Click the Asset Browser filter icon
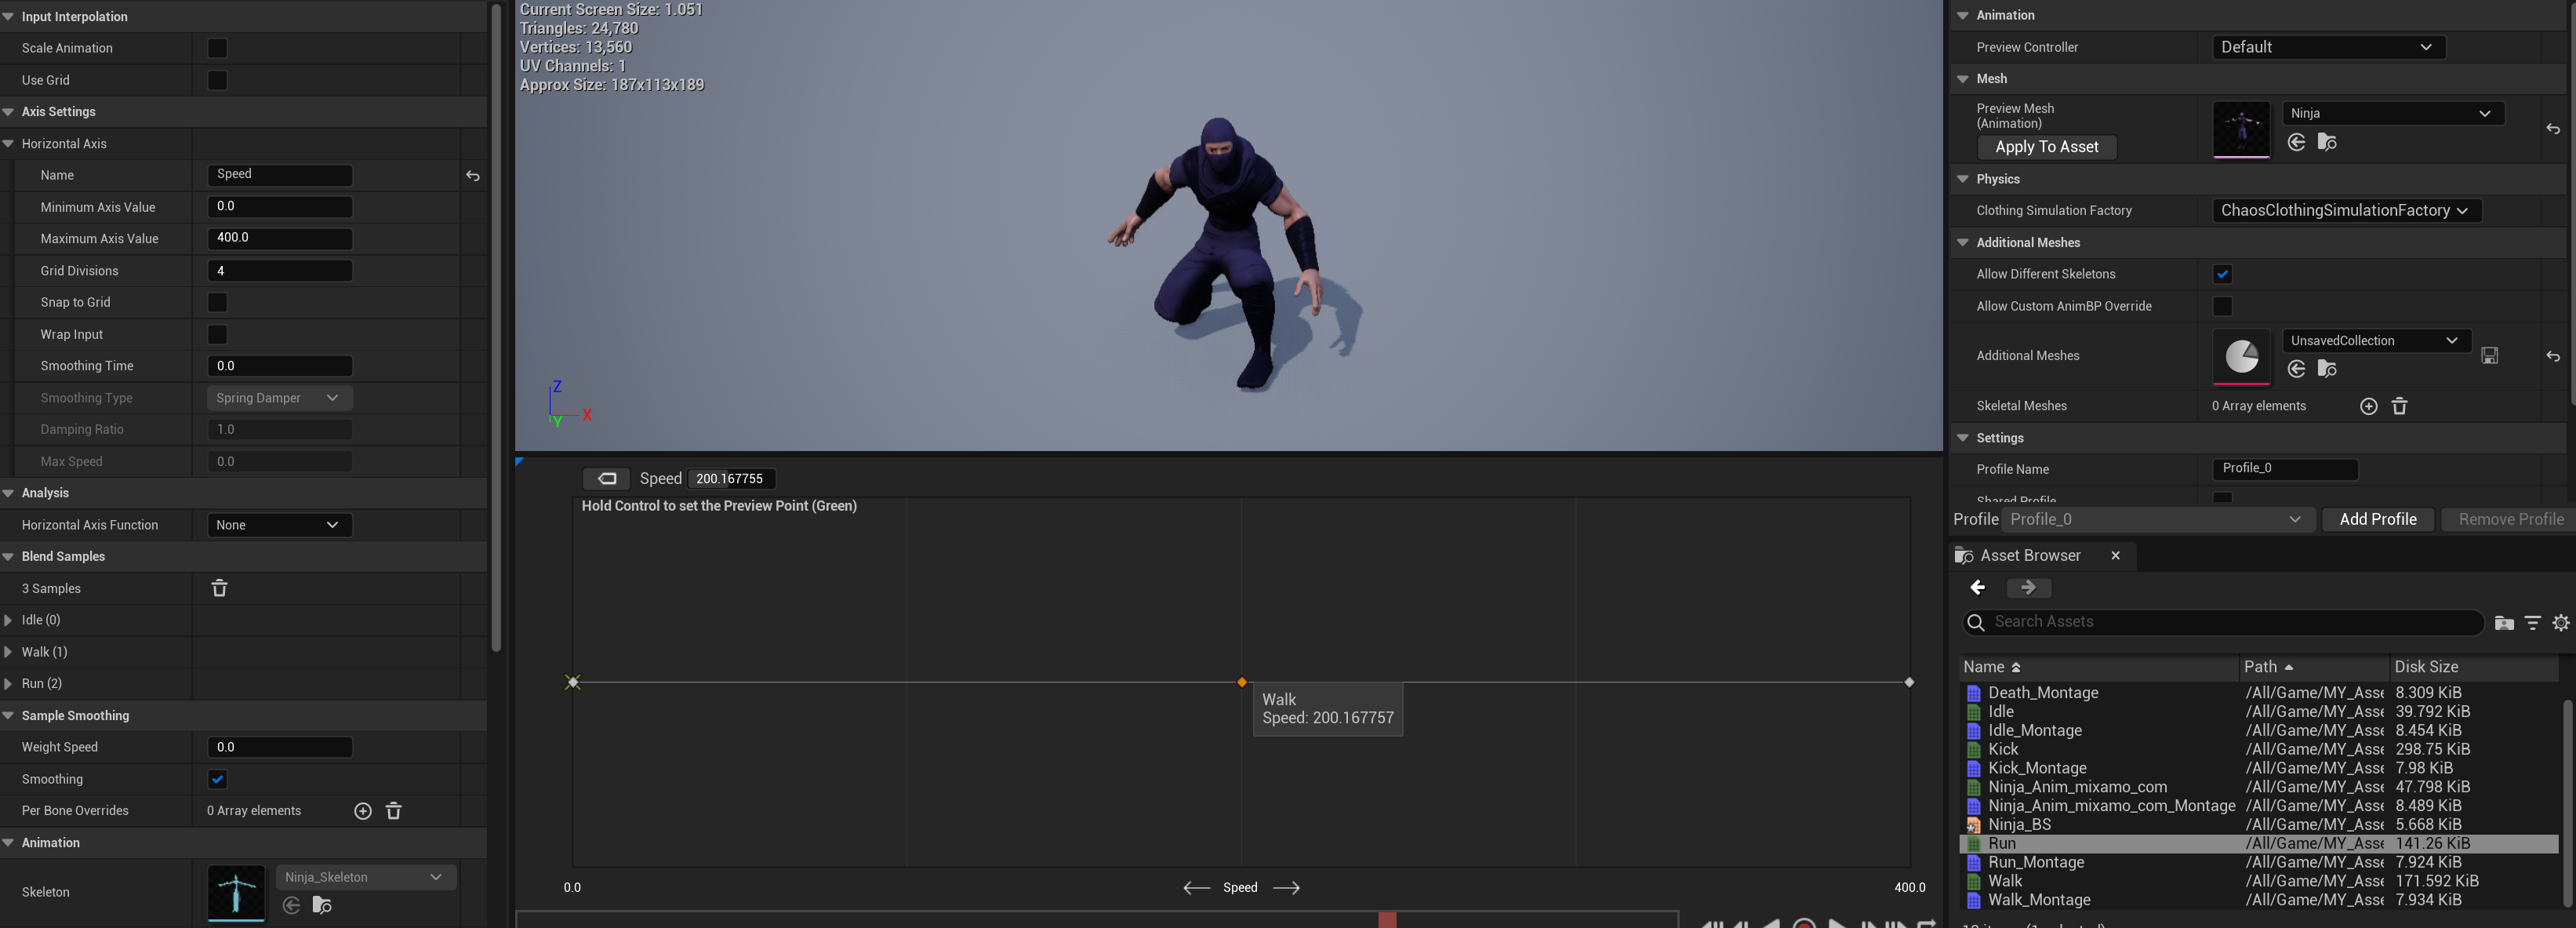2576x928 pixels. (2532, 622)
